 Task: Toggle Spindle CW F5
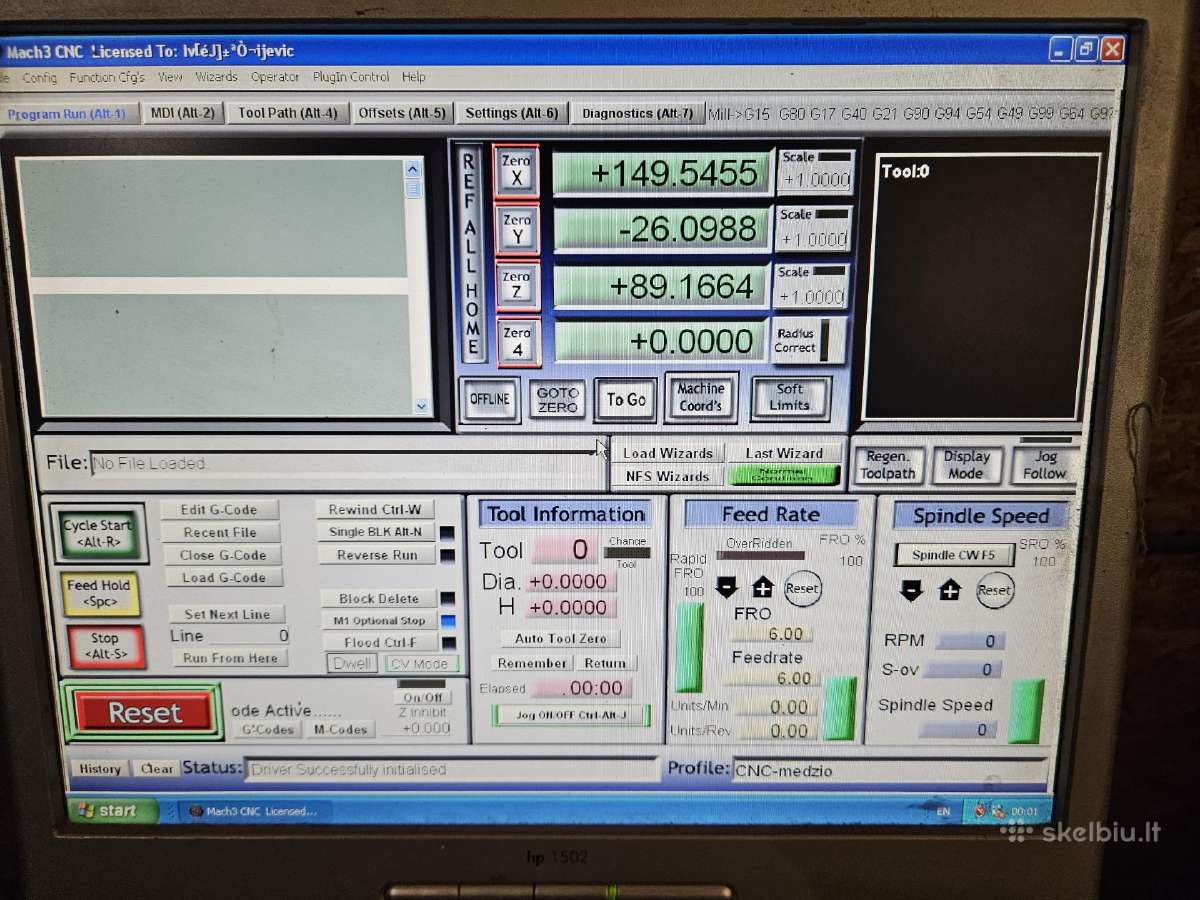tap(953, 555)
